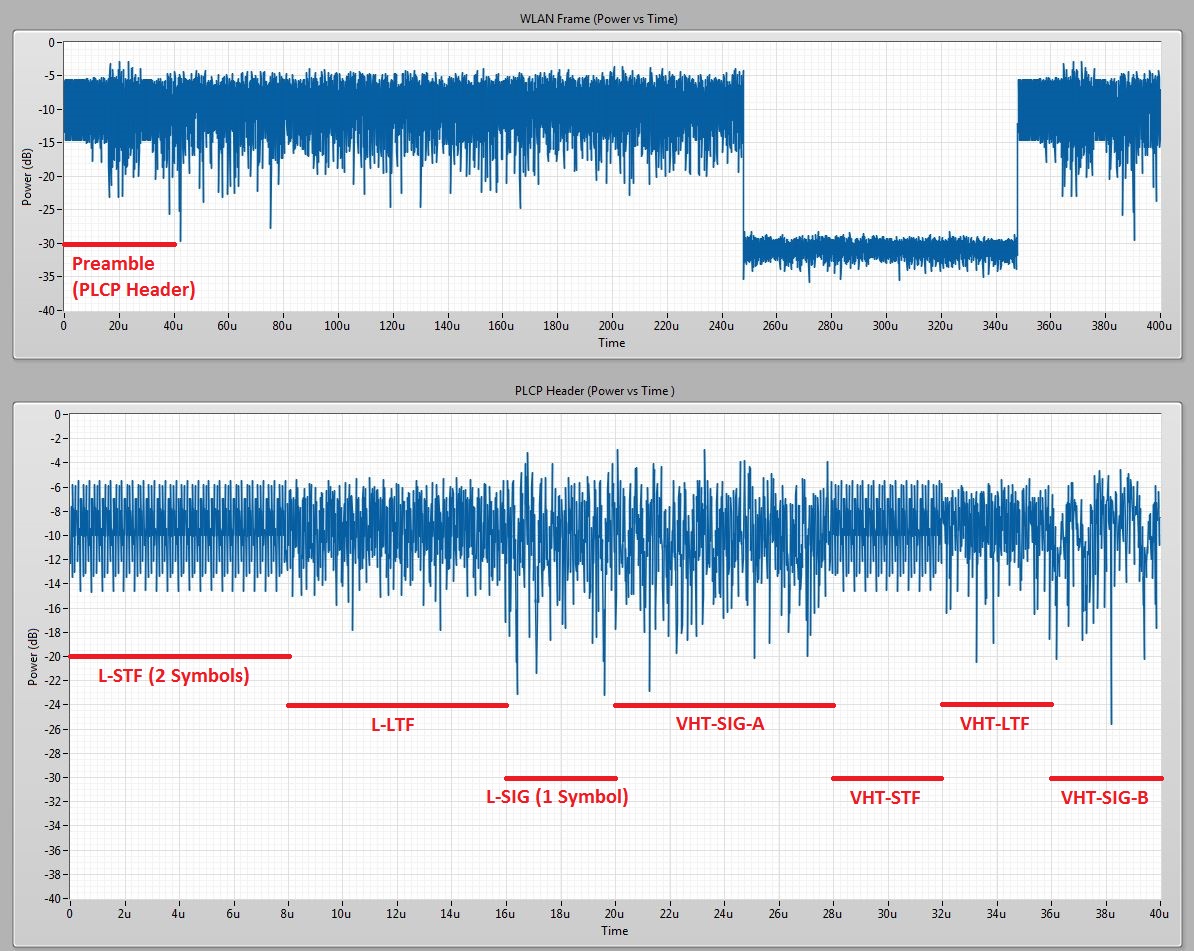1194x951 pixels.
Task: Click the red L-LTF marker bar
Action: pos(397,704)
